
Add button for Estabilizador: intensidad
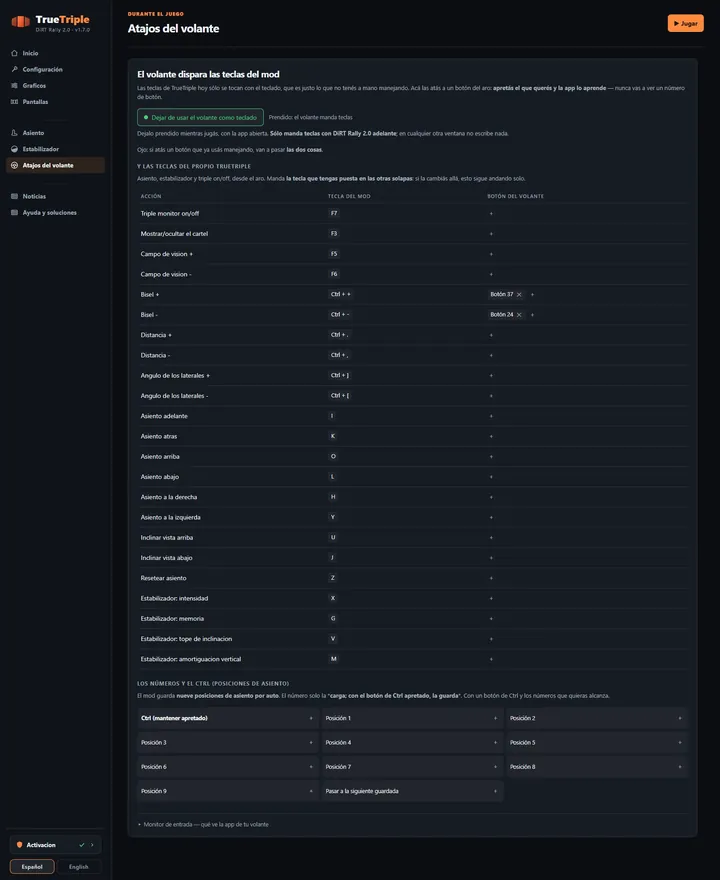point(491,598)
